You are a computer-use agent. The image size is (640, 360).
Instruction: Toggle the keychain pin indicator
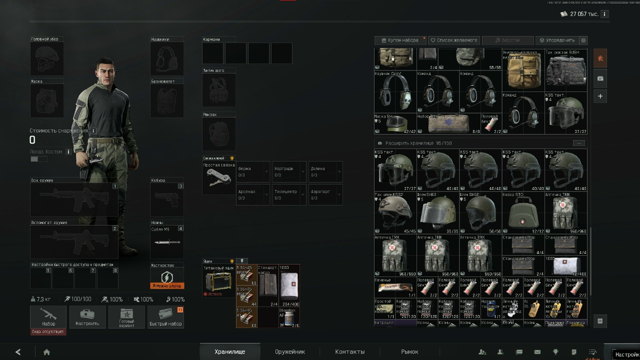coord(232,158)
